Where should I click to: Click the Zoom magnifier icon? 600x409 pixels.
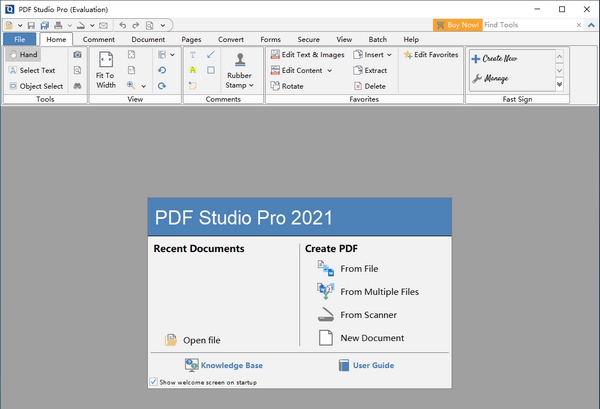pos(131,86)
